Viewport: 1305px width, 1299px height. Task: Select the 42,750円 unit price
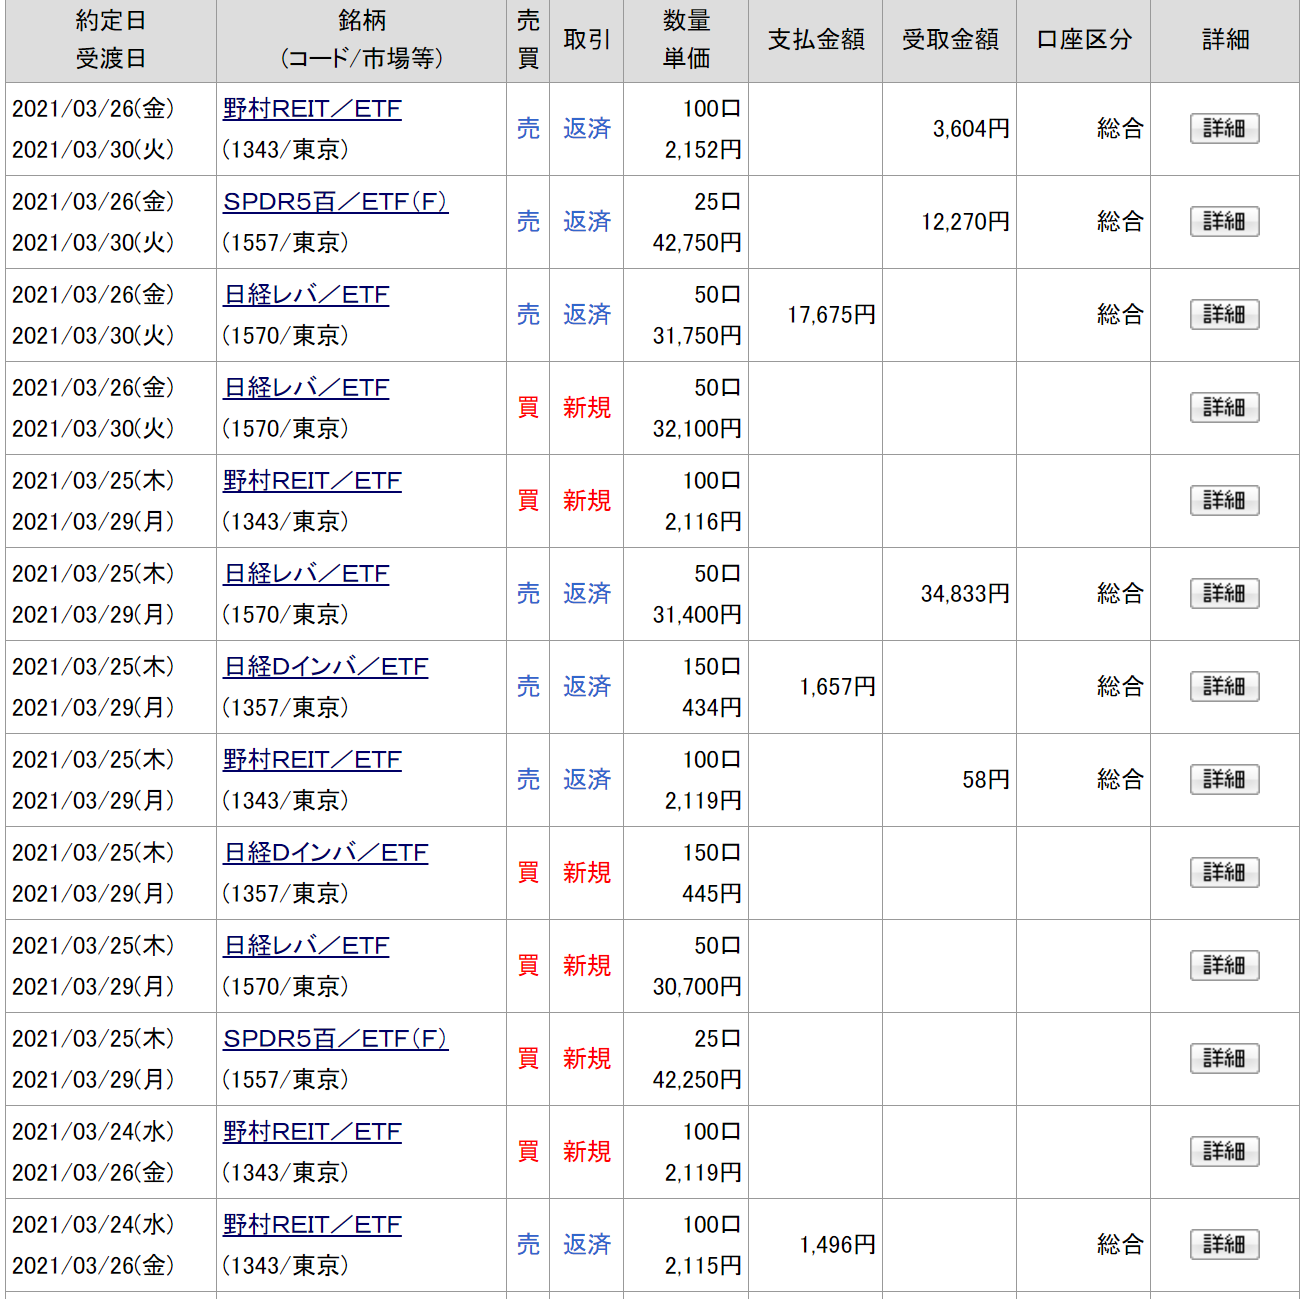pyautogui.click(x=697, y=243)
